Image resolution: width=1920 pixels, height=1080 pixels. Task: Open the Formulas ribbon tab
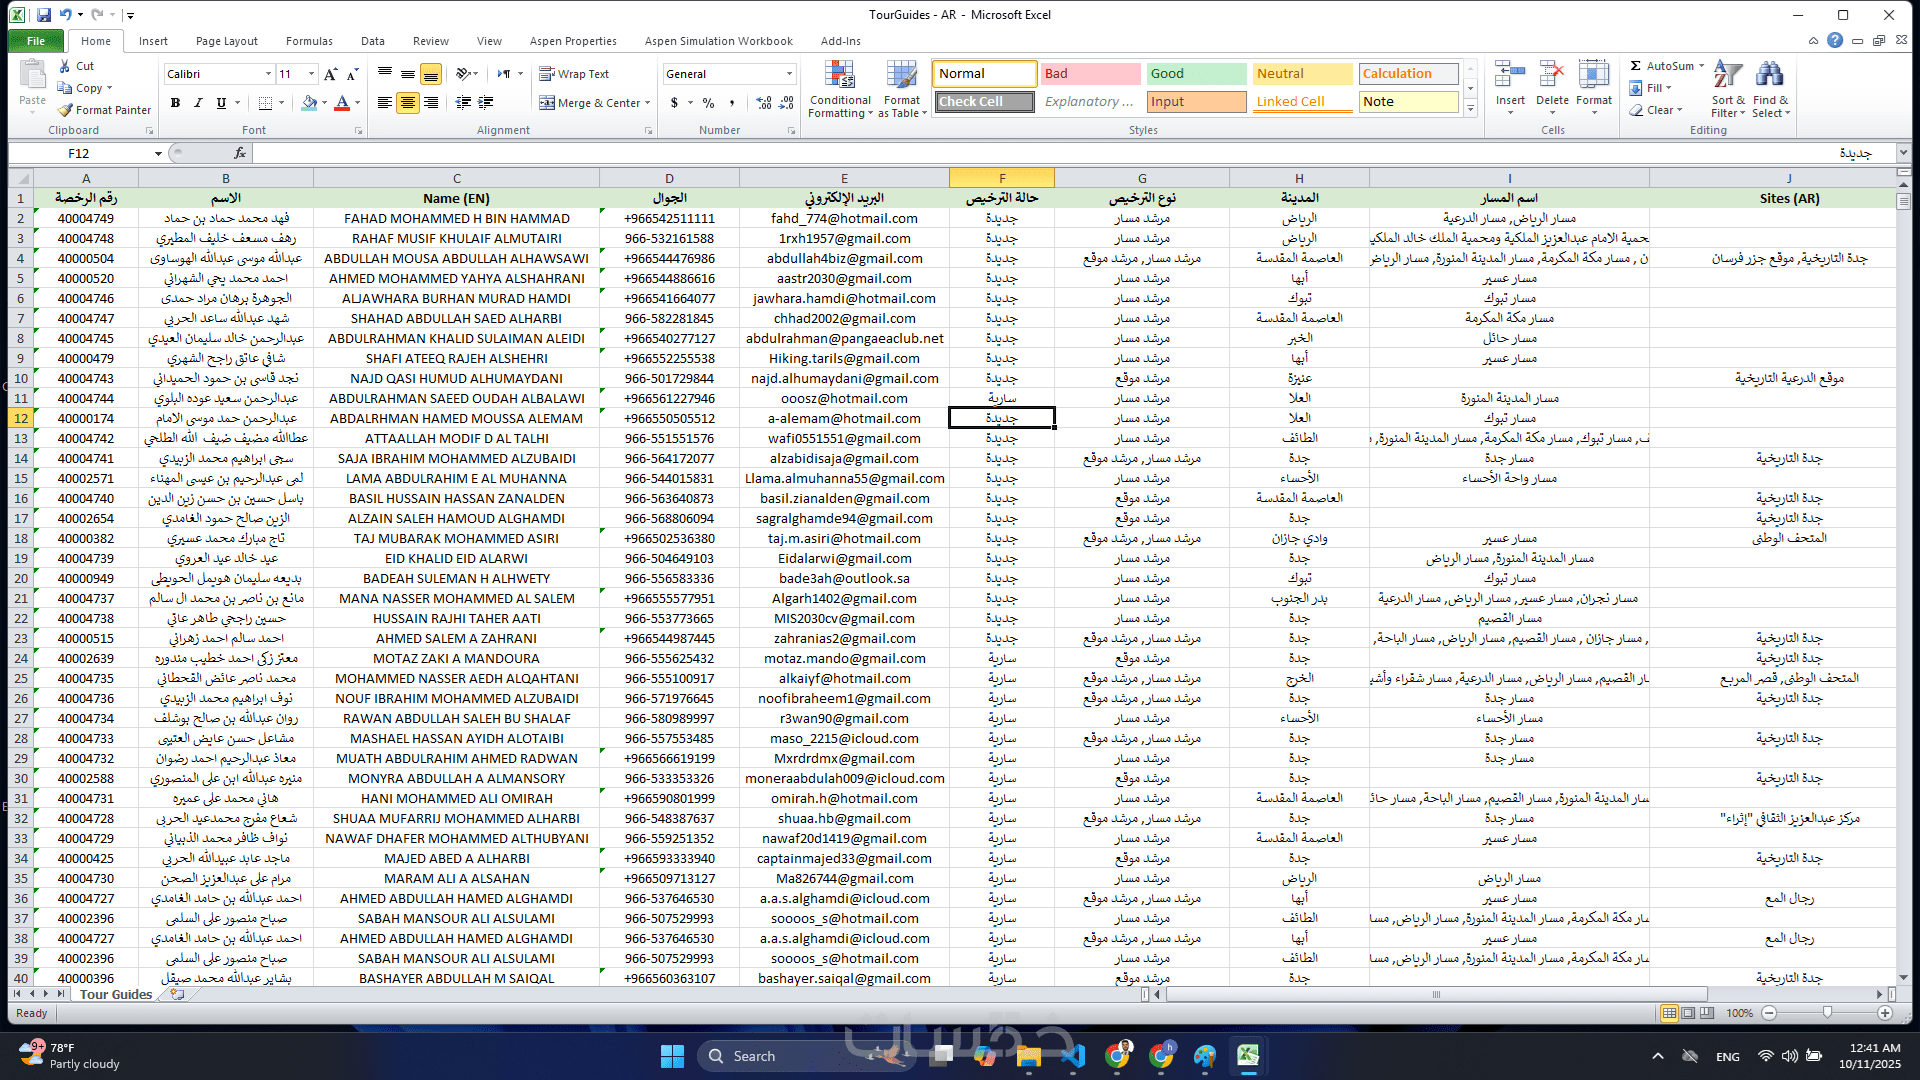click(309, 41)
